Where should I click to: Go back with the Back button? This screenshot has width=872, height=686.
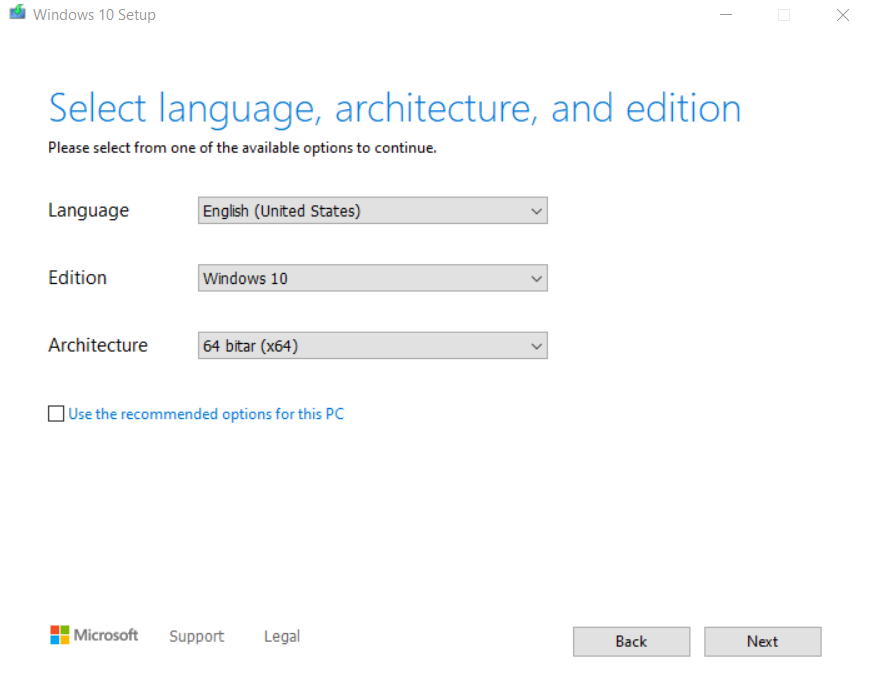coord(631,641)
